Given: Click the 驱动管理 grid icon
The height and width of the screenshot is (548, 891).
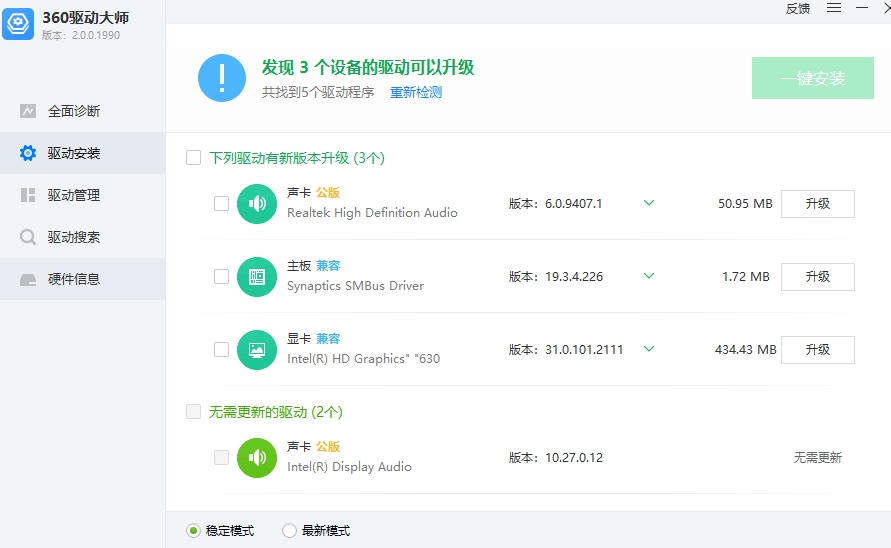Looking at the screenshot, I should coord(28,195).
